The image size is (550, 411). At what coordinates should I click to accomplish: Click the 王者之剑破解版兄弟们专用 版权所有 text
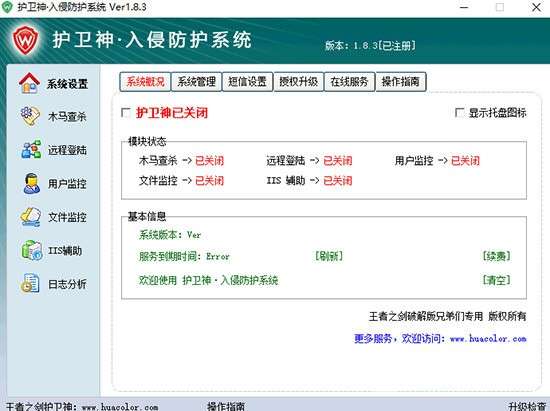click(448, 316)
